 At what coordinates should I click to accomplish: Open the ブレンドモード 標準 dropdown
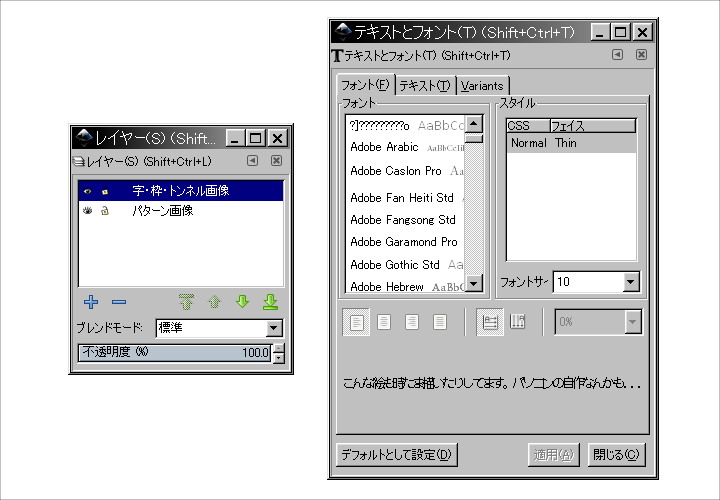(219, 328)
